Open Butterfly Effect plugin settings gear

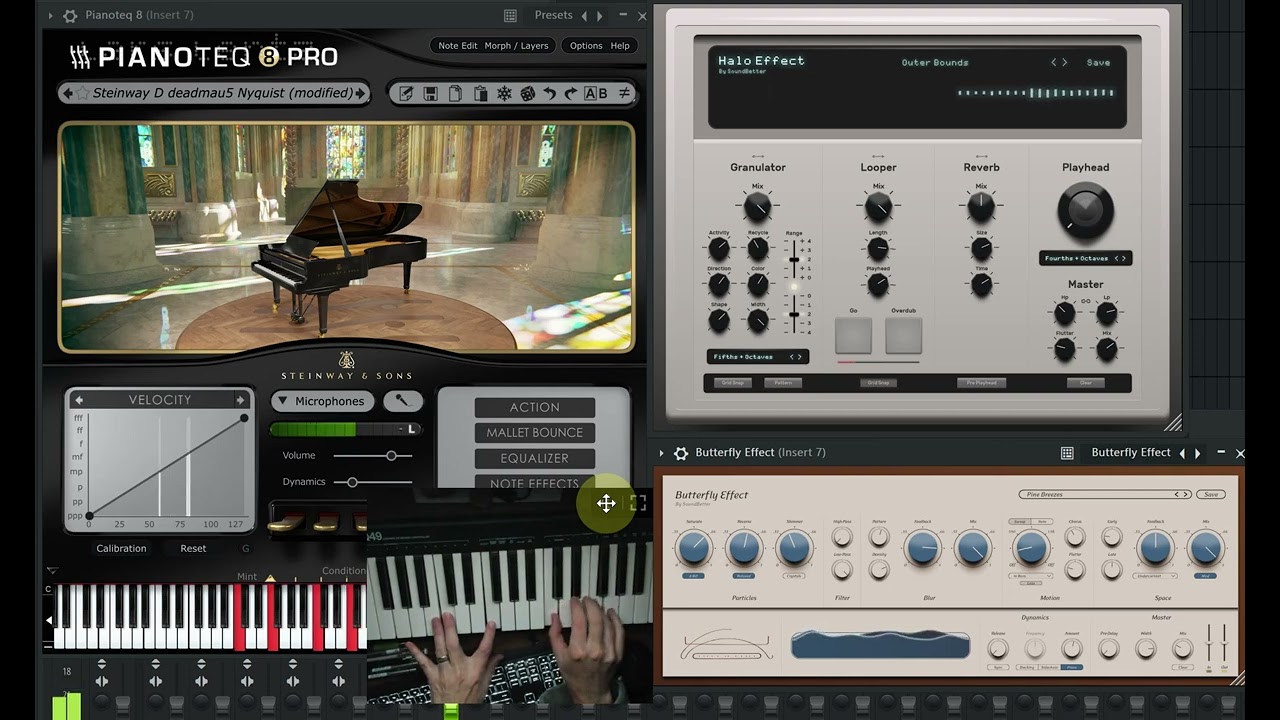681,453
